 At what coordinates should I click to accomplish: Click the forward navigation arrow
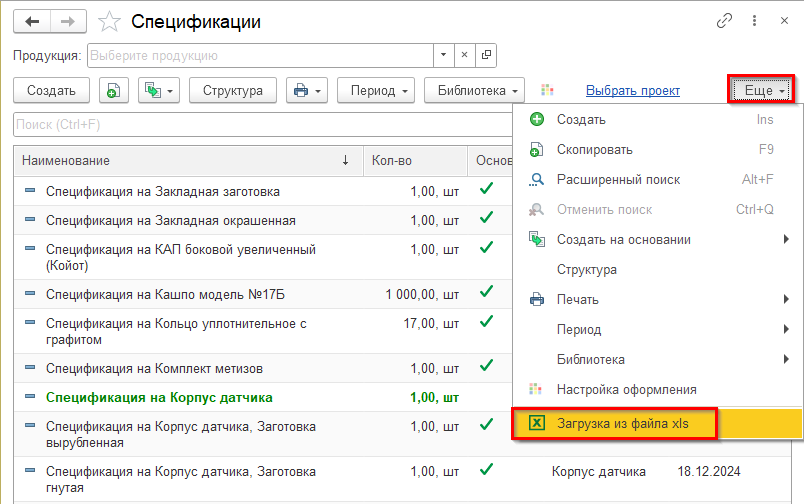point(68,21)
